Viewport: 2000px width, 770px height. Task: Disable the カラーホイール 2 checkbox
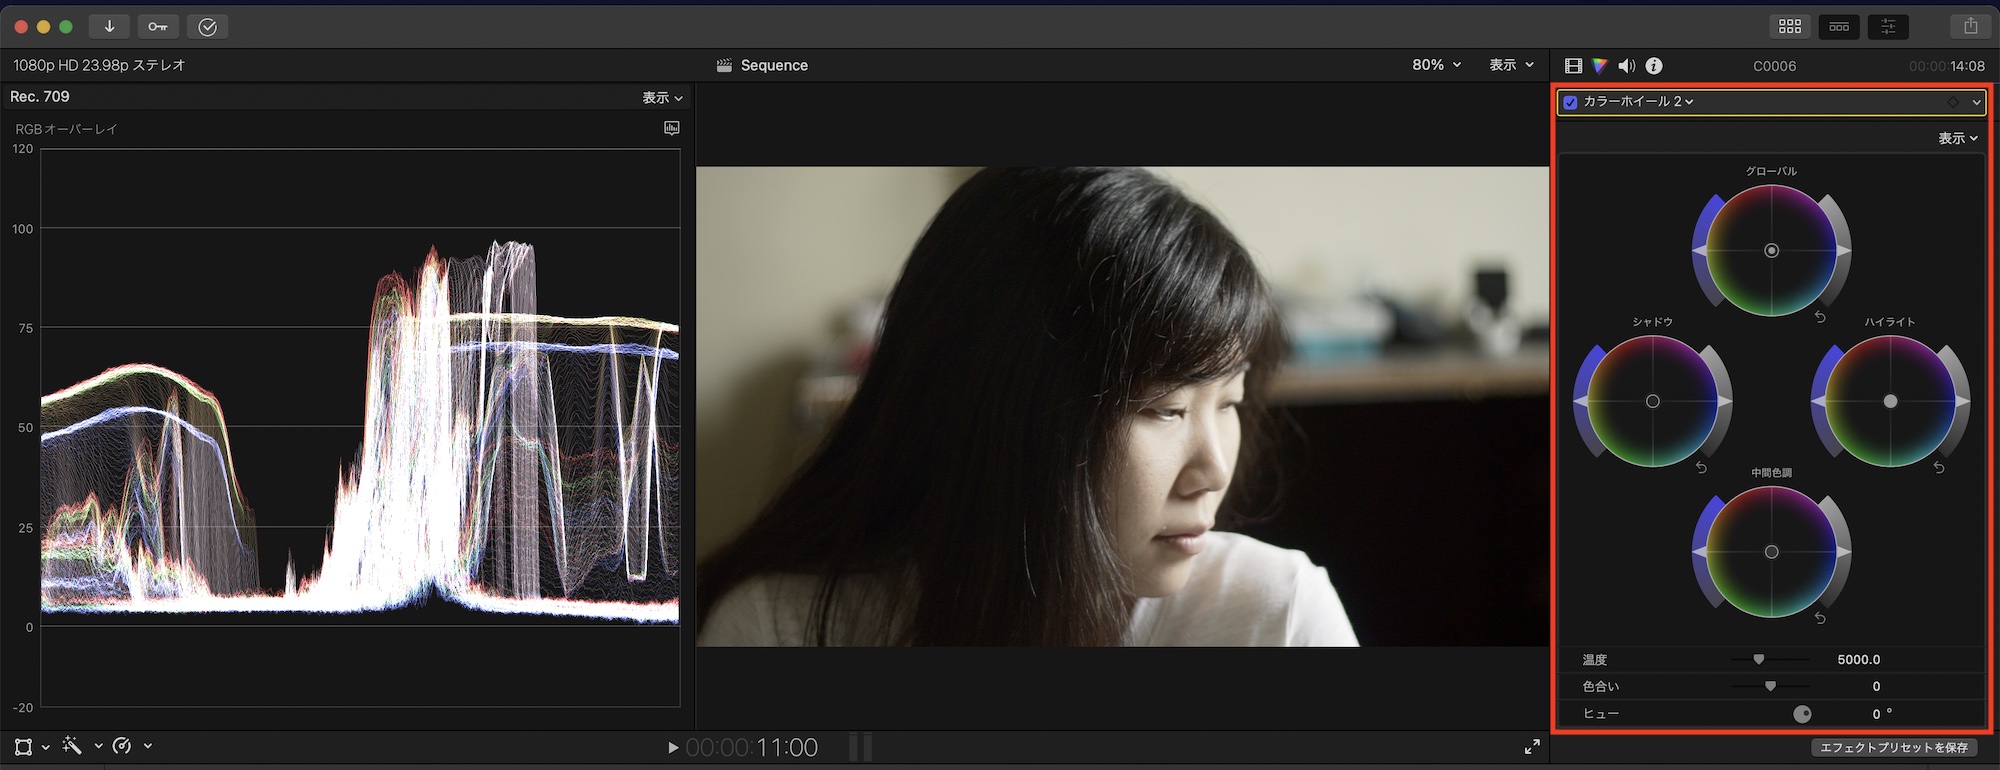click(1570, 102)
